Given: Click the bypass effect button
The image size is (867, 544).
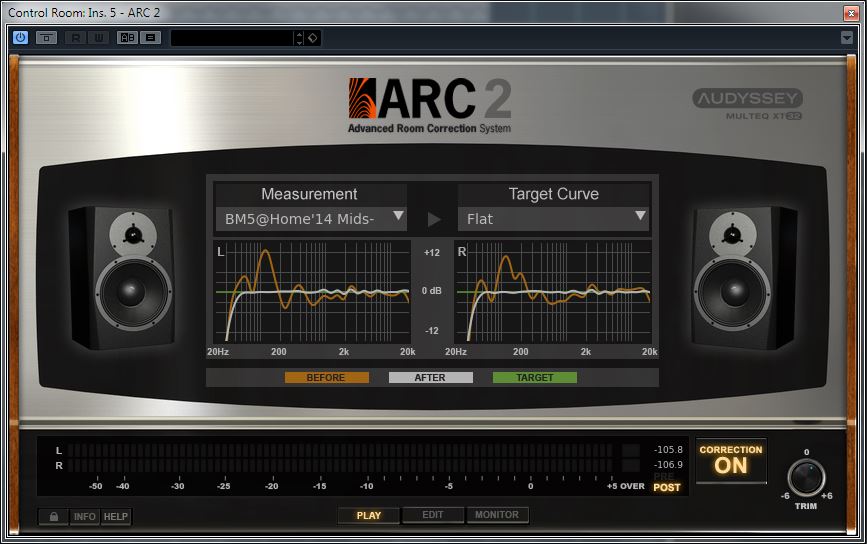Looking at the screenshot, I should click(x=46, y=38).
